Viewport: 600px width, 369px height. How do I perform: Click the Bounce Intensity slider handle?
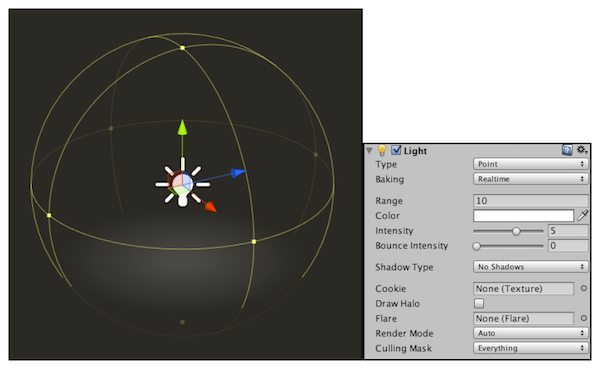pos(476,246)
